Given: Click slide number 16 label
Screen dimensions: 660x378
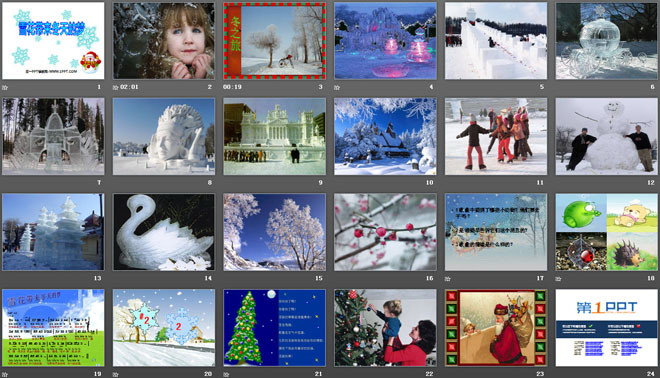Looking at the screenshot, I should coord(429,278).
